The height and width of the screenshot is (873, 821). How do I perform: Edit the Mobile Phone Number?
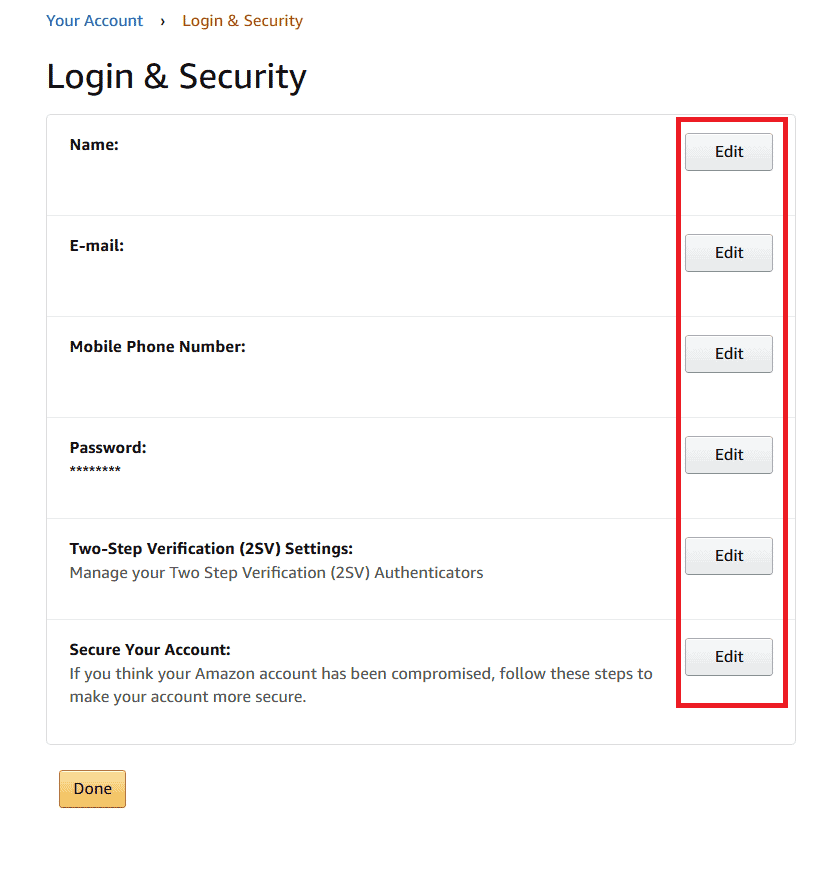pyautogui.click(x=728, y=353)
